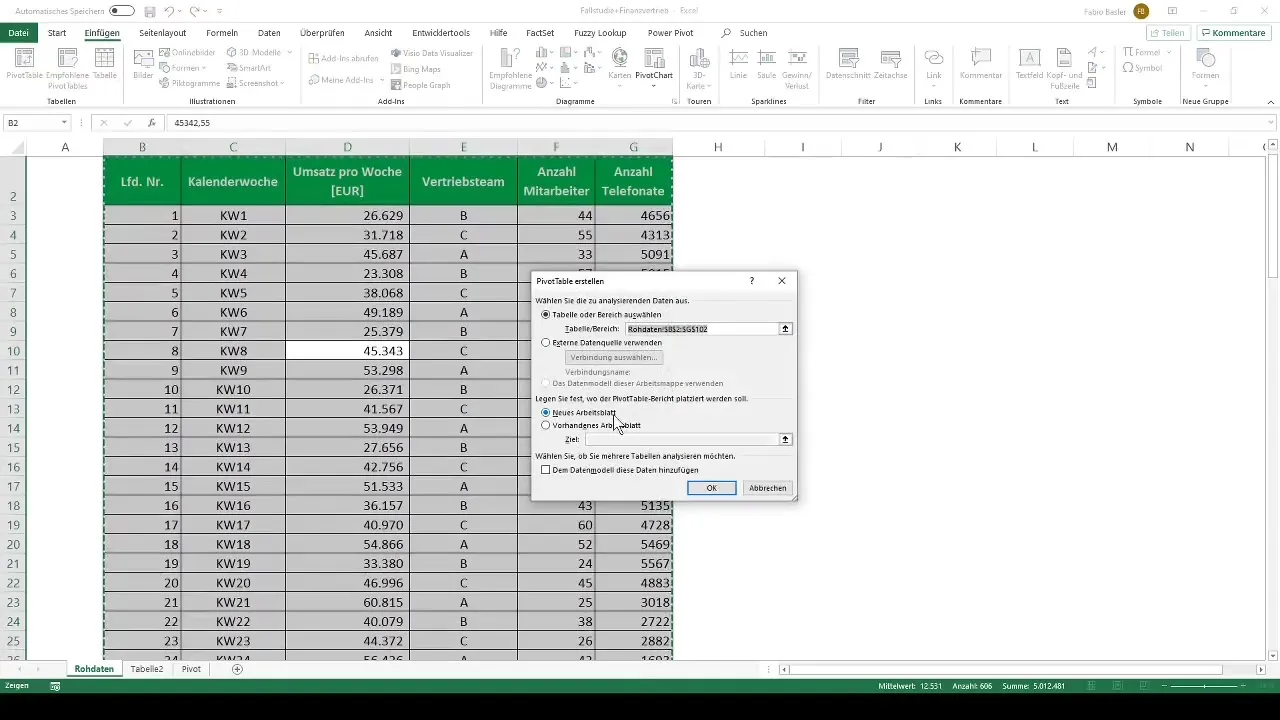Image resolution: width=1280 pixels, height=720 pixels.
Task: Expand the Name Box dropdown arrow
Action: 64,123
